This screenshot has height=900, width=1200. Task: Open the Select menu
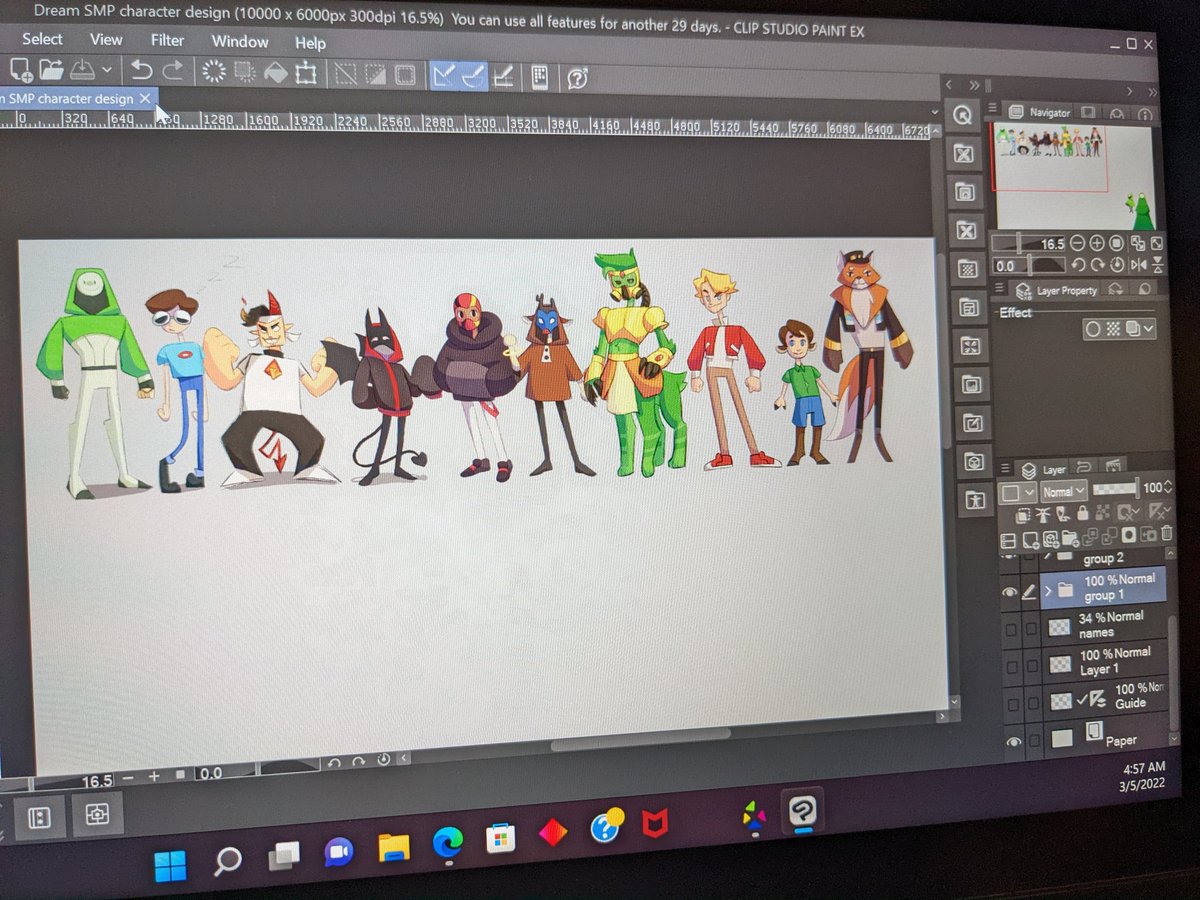click(42, 39)
